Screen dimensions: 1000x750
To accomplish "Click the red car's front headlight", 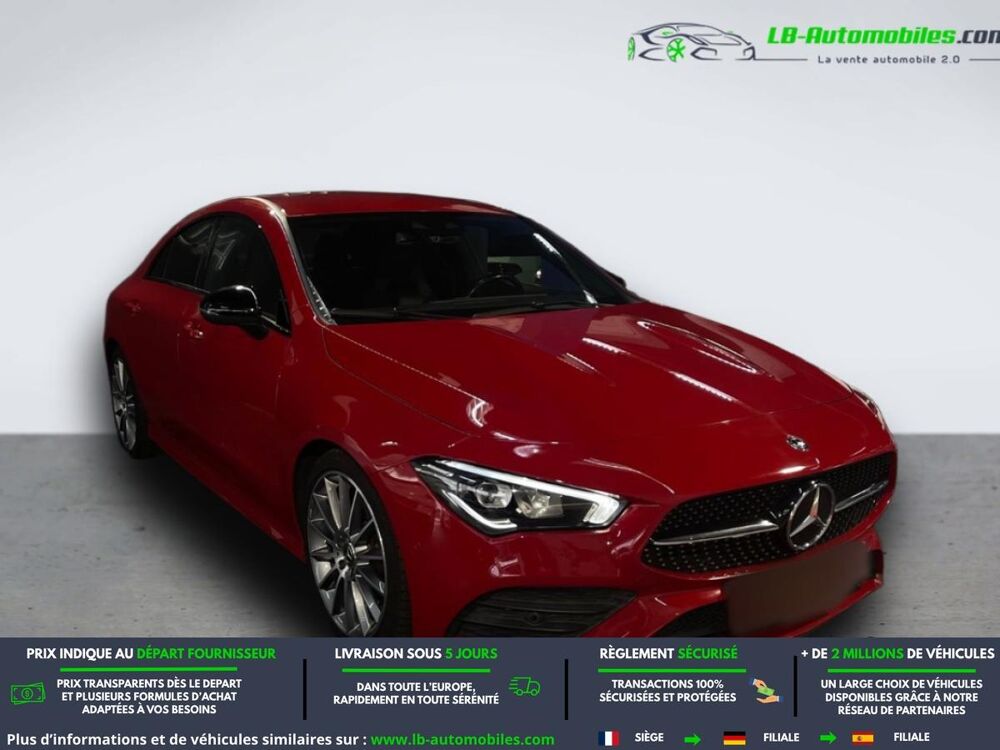I will pyautogui.click(x=520, y=496).
